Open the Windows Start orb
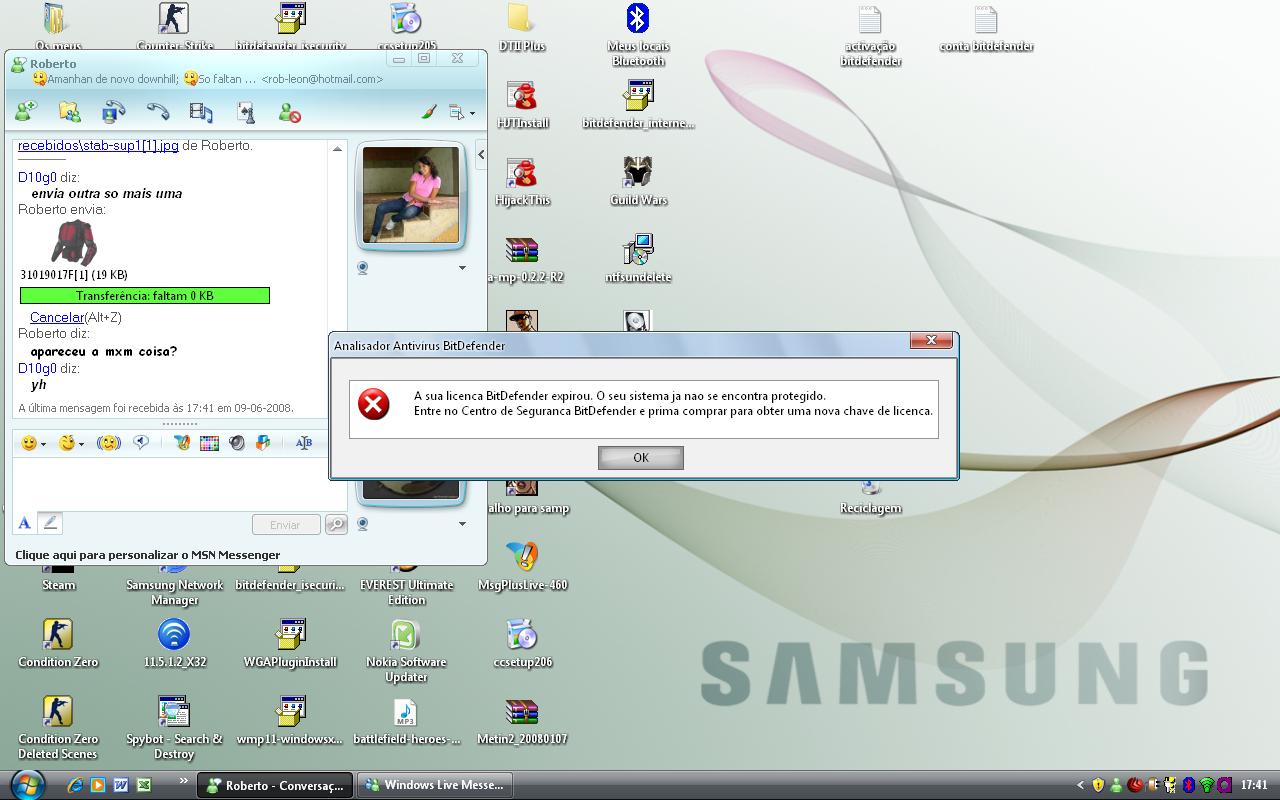This screenshot has height=800, width=1280. [x=26, y=784]
